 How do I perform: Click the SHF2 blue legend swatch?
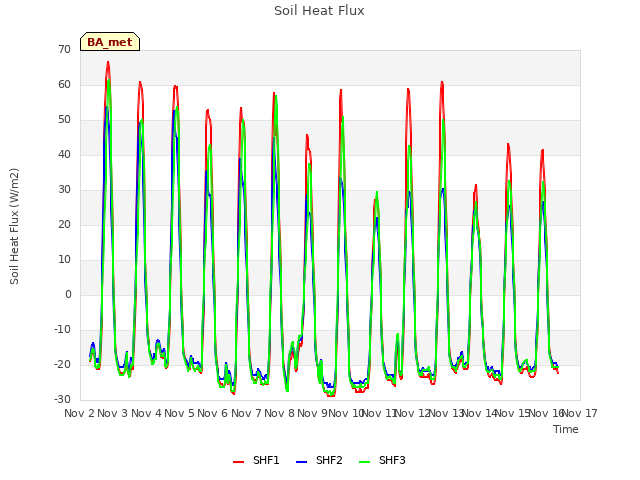pyautogui.click(x=301, y=462)
